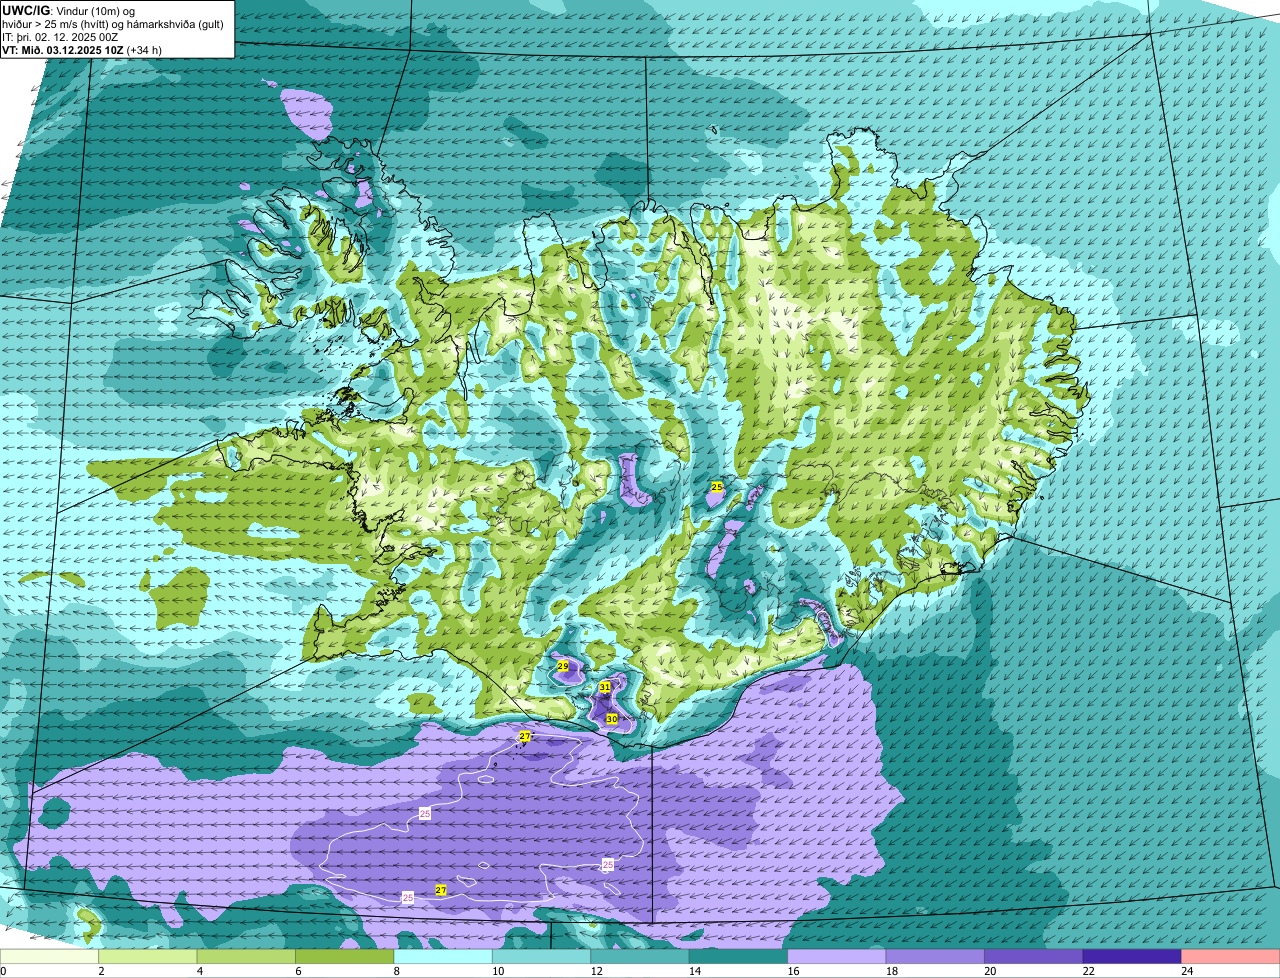Select the pale cyan 8–10 m/s legend swatch
Image resolution: width=1280 pixels, height=978 pixels.
443,957
